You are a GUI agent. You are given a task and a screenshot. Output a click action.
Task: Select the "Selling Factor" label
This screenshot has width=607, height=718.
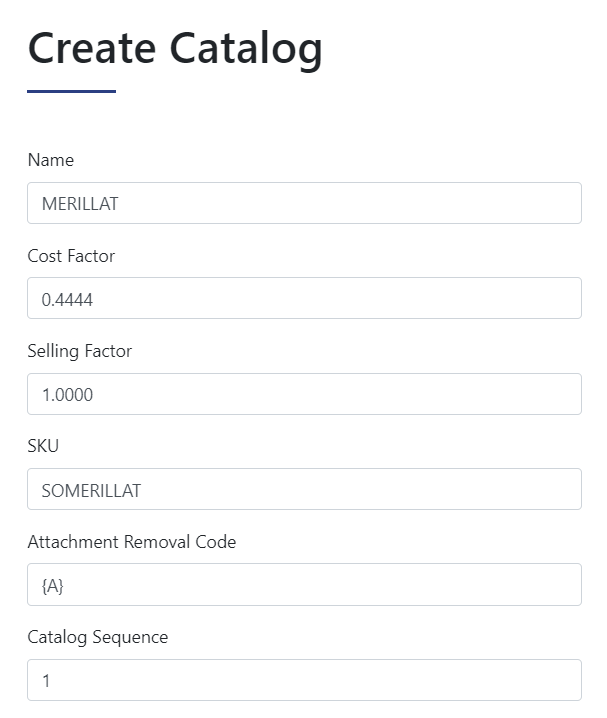coord(80,351)
